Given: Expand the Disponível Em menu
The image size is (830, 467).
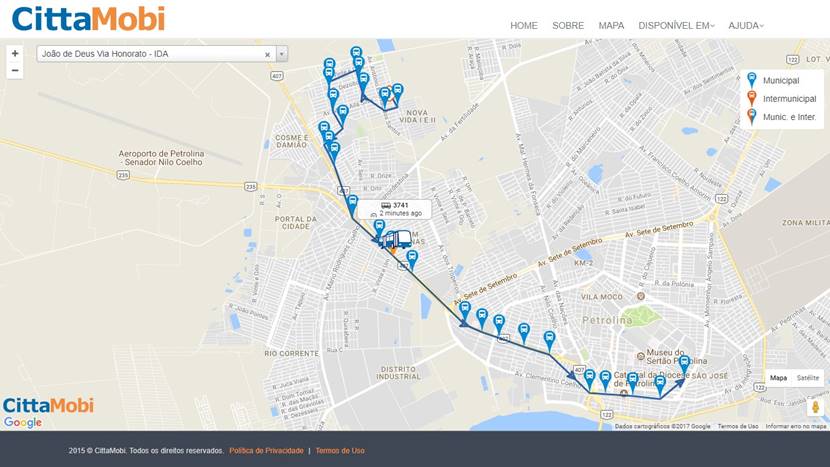Looking at the screenshot, I should (x=676, y=25).
